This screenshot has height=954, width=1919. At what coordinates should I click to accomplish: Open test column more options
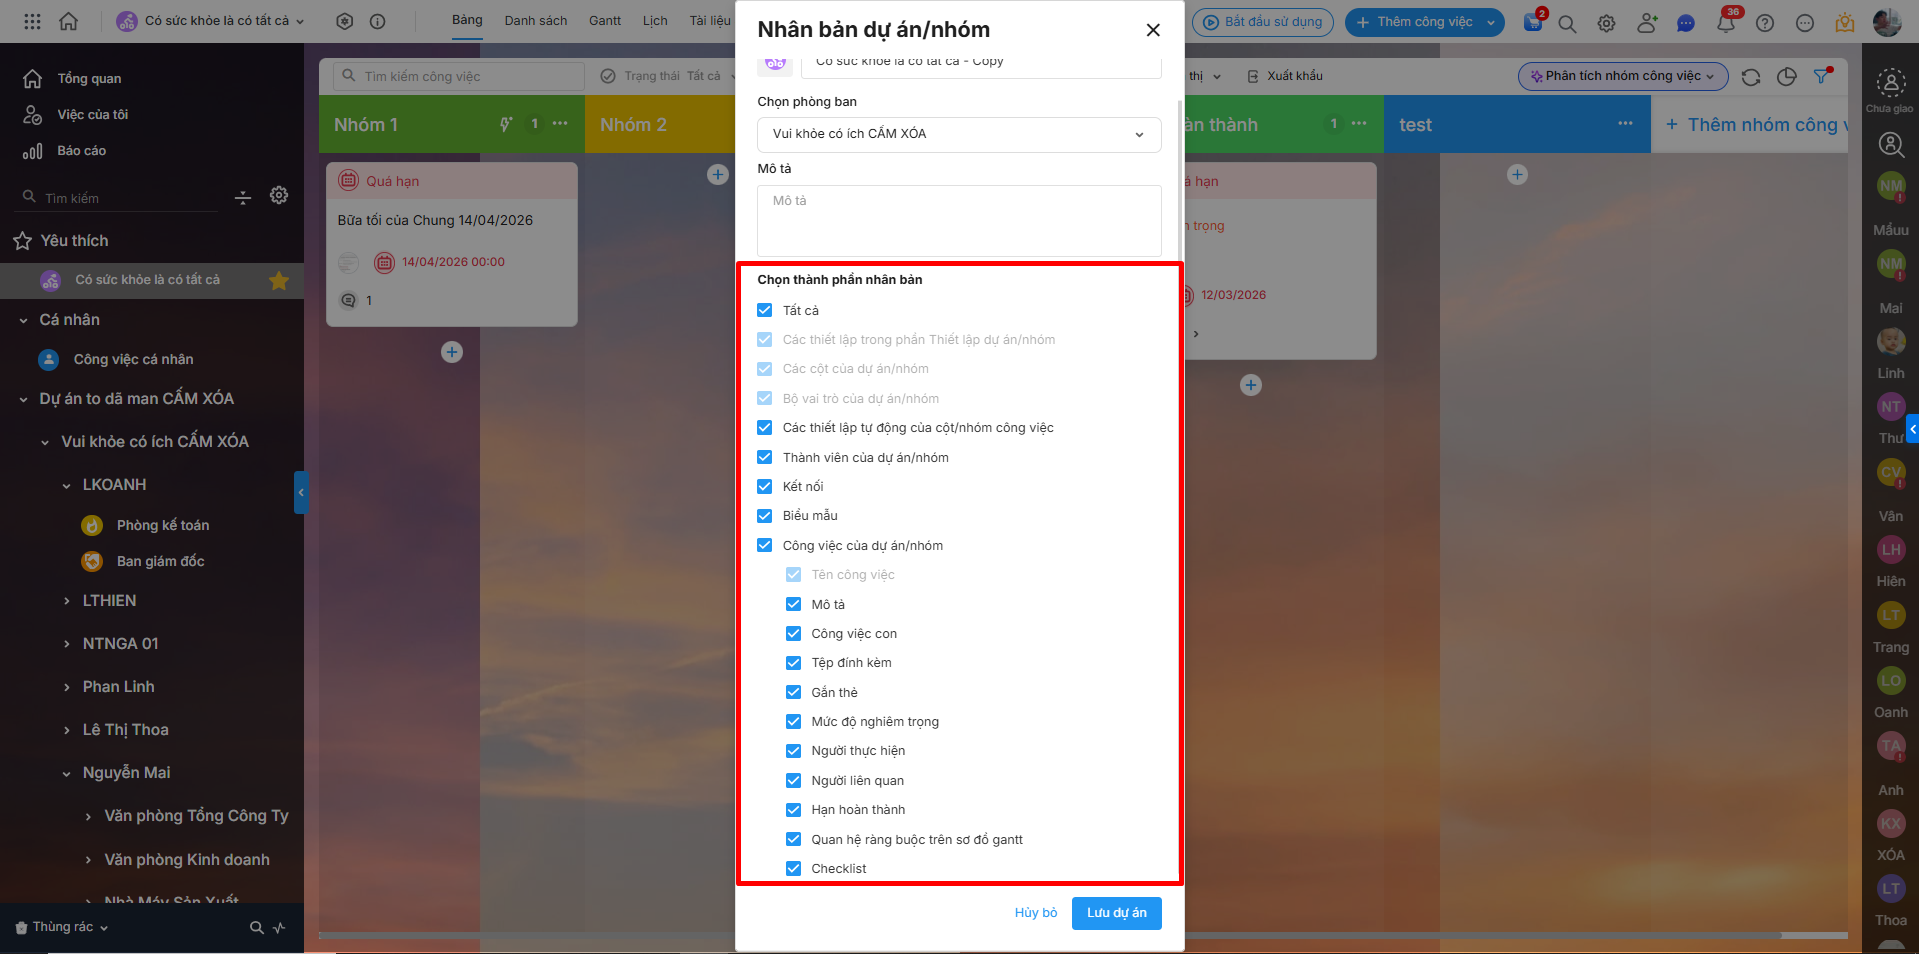click(x=1625, y=124)
